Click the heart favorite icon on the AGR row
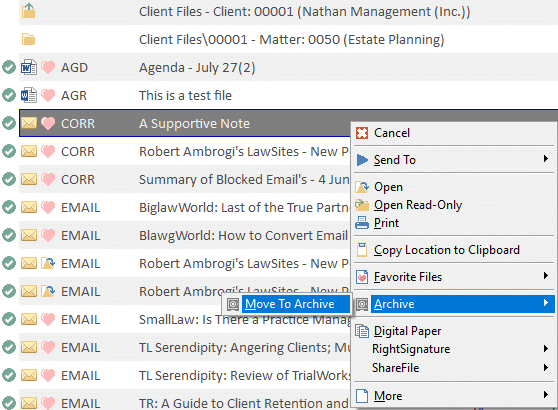 [x=48, y=95]
